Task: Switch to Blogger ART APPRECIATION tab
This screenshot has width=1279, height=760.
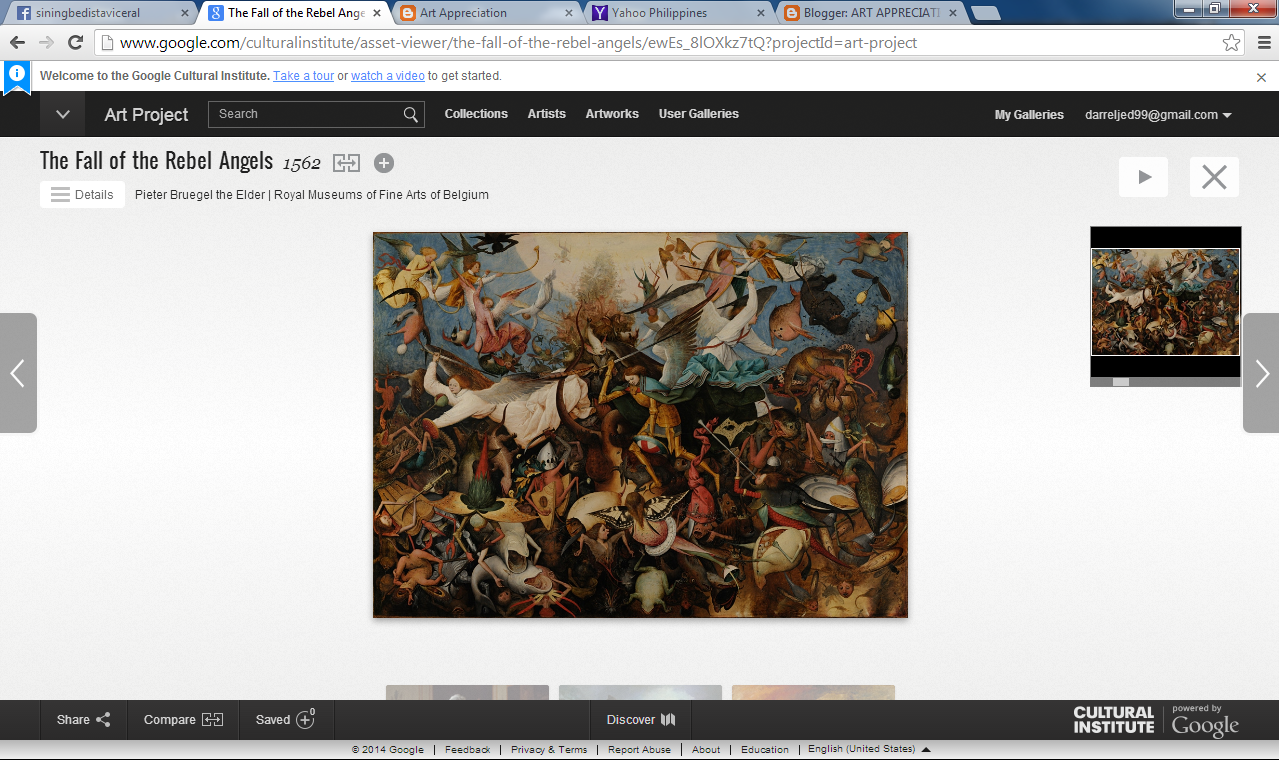Action: tap(870, 13)
